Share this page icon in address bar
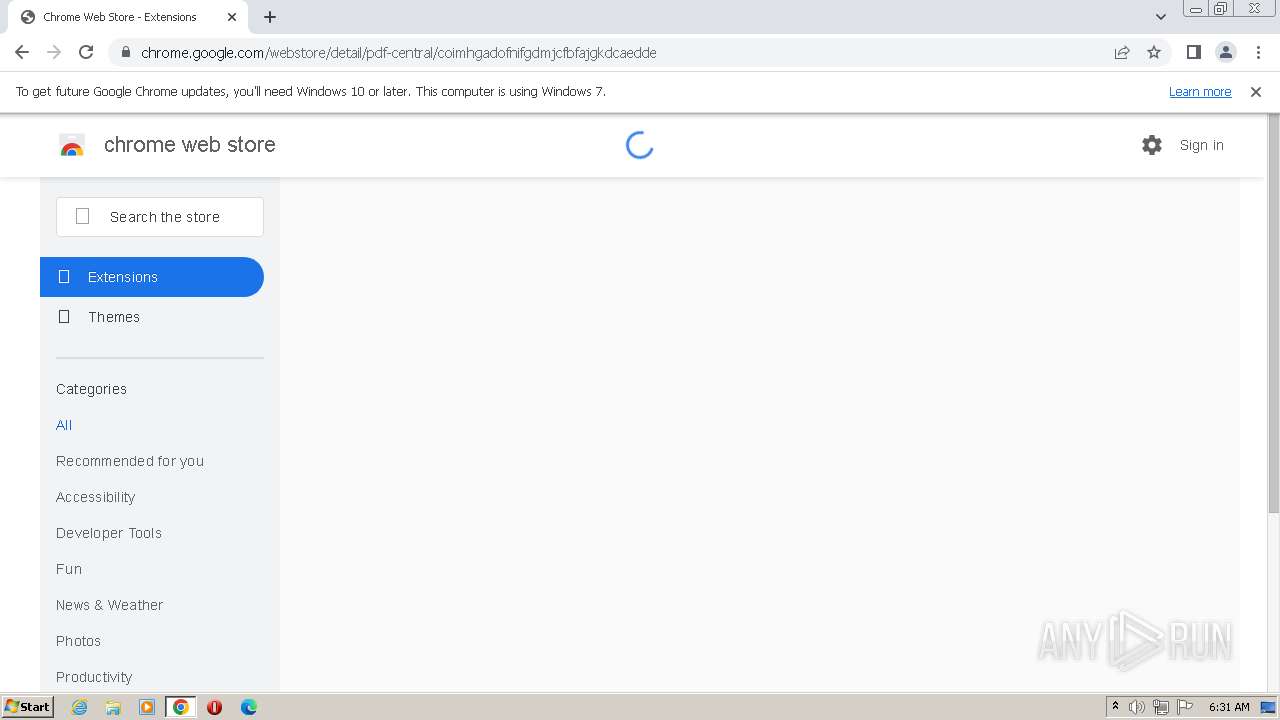The image size is (1280, 720). (x=1122, y=52)
